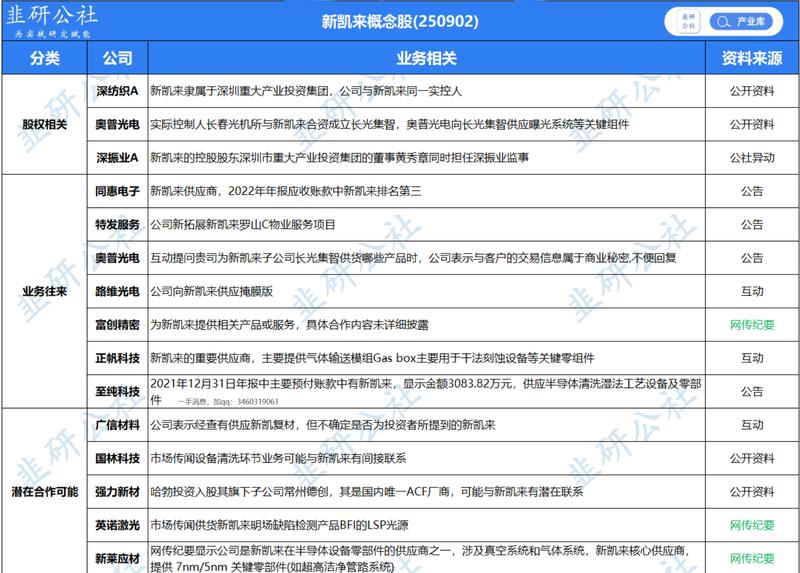Viewport: 800px width, 573px height.
Task: Click company name 路维光电
Action: 117,291
